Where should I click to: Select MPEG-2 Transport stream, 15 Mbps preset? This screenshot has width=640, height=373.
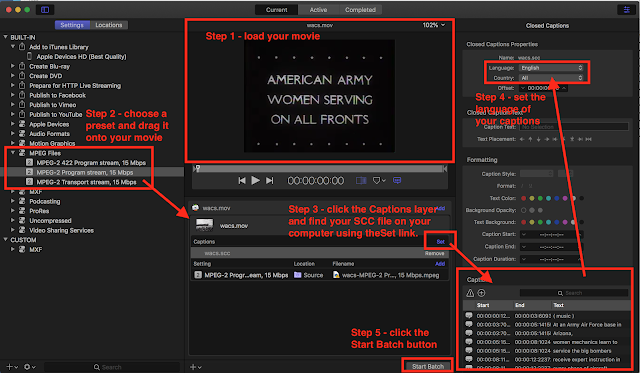(x=87, y=182)
